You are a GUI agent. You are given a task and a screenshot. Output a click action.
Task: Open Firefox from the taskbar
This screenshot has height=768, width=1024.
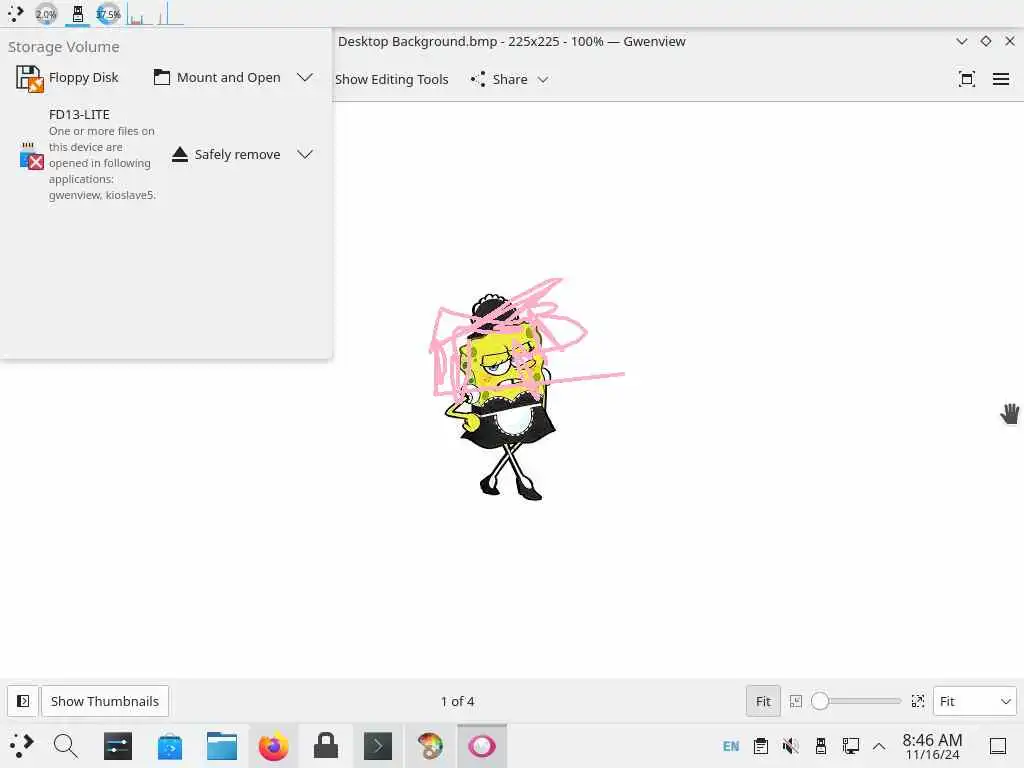[x=274, y=746]
